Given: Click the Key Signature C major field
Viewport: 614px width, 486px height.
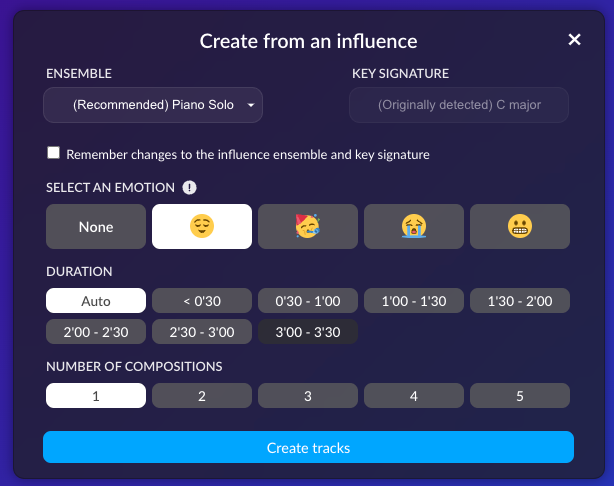Looking at the screenshot, I should pos(459,105).
